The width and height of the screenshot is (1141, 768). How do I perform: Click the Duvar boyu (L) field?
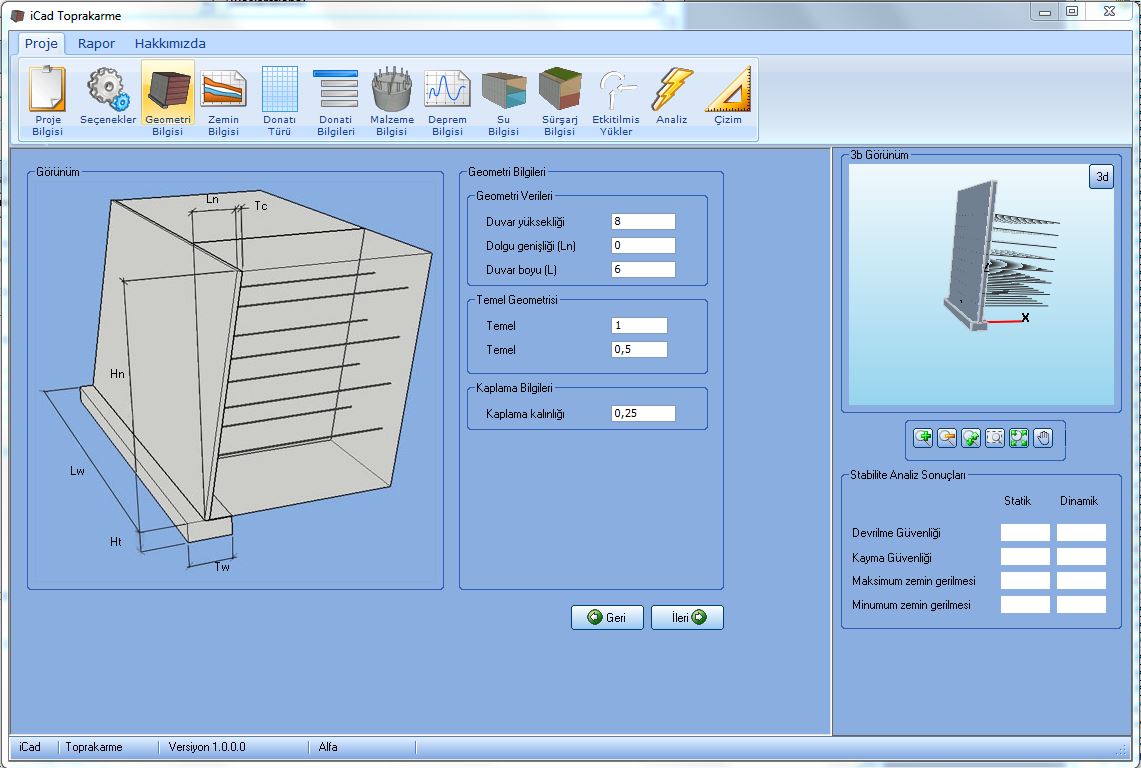[x=643, y=269]
